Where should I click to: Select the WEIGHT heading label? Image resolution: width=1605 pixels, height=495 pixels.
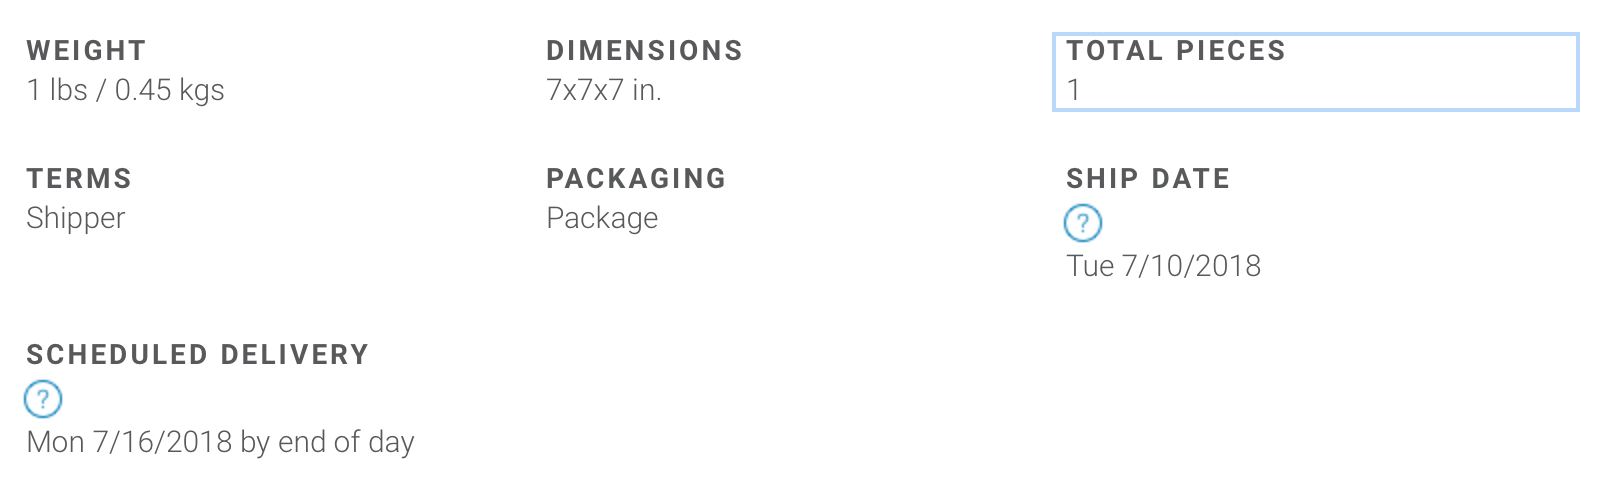point(86,51)
